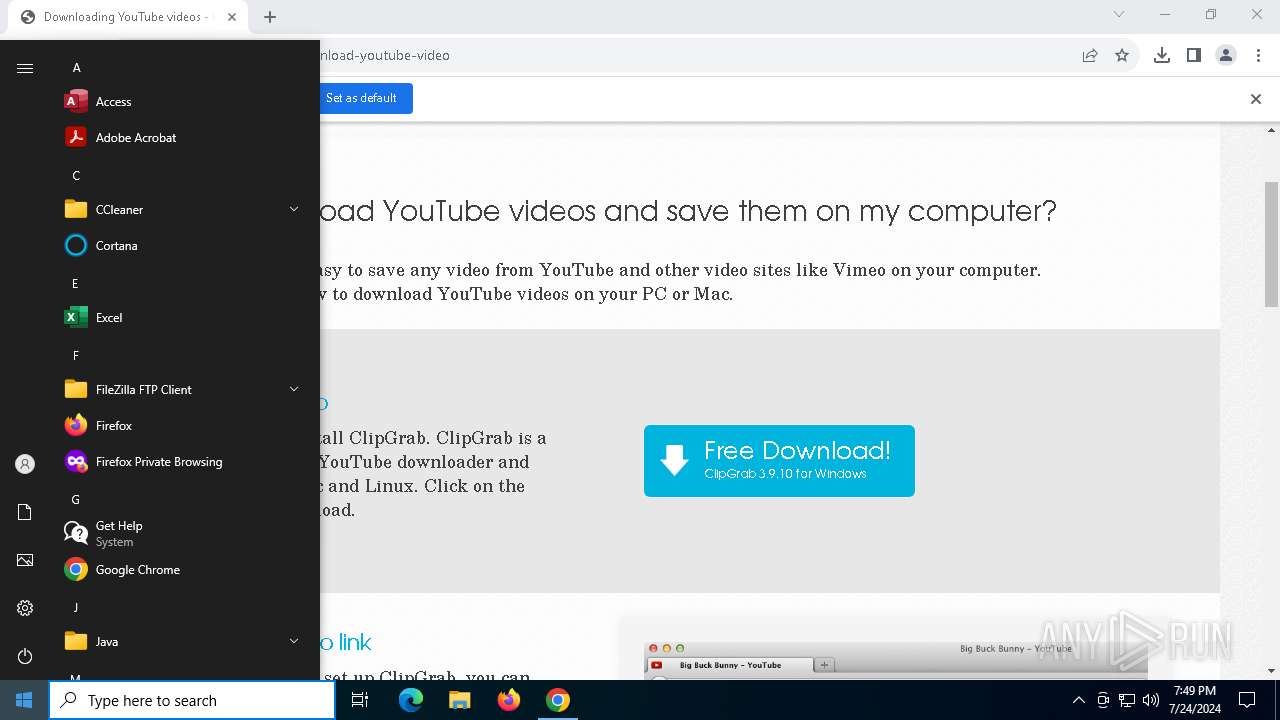Image resolution: width=1280 pixels, height=720 pixels.
Task: Dismiss the default browser infobar
Action: click(1255, 98)
